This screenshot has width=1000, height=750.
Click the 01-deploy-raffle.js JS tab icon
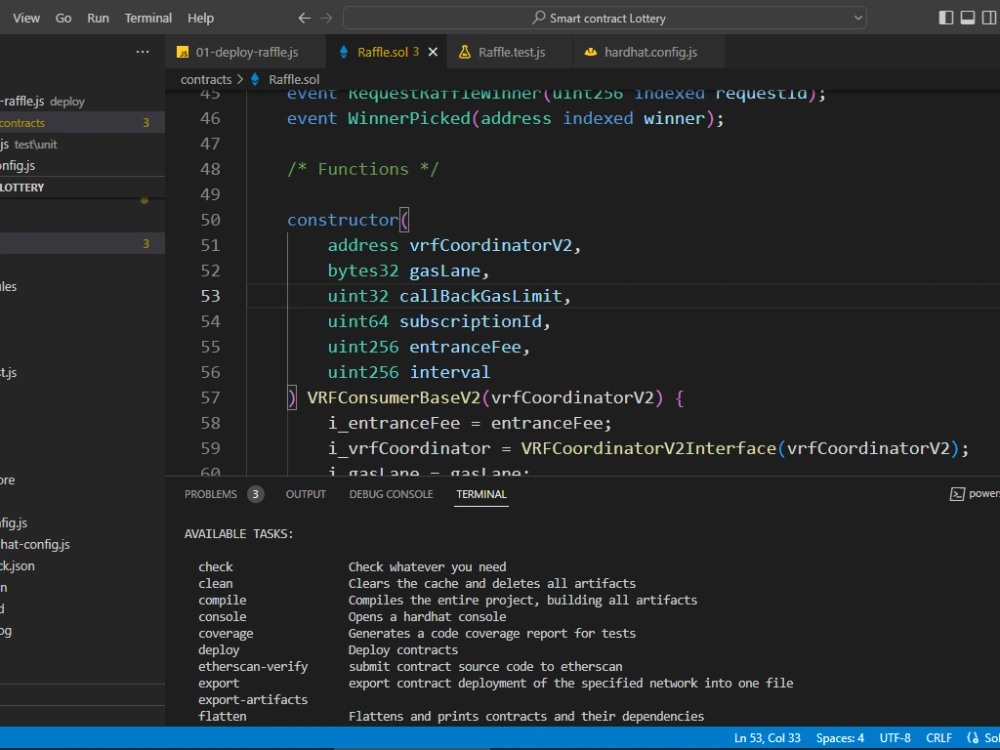tap(182, 52)
